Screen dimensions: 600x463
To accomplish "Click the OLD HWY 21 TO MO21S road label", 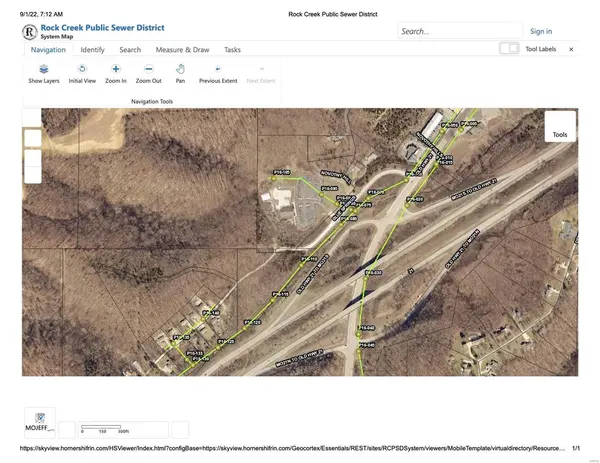I will 313,274.
